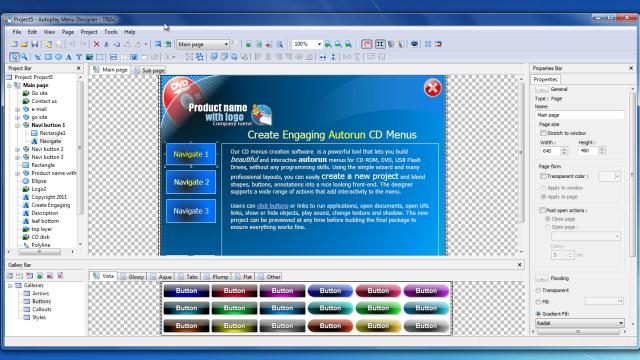Click the green icon in Gallery Bar toolbar

pyautogui.click(x=40, y=276)
